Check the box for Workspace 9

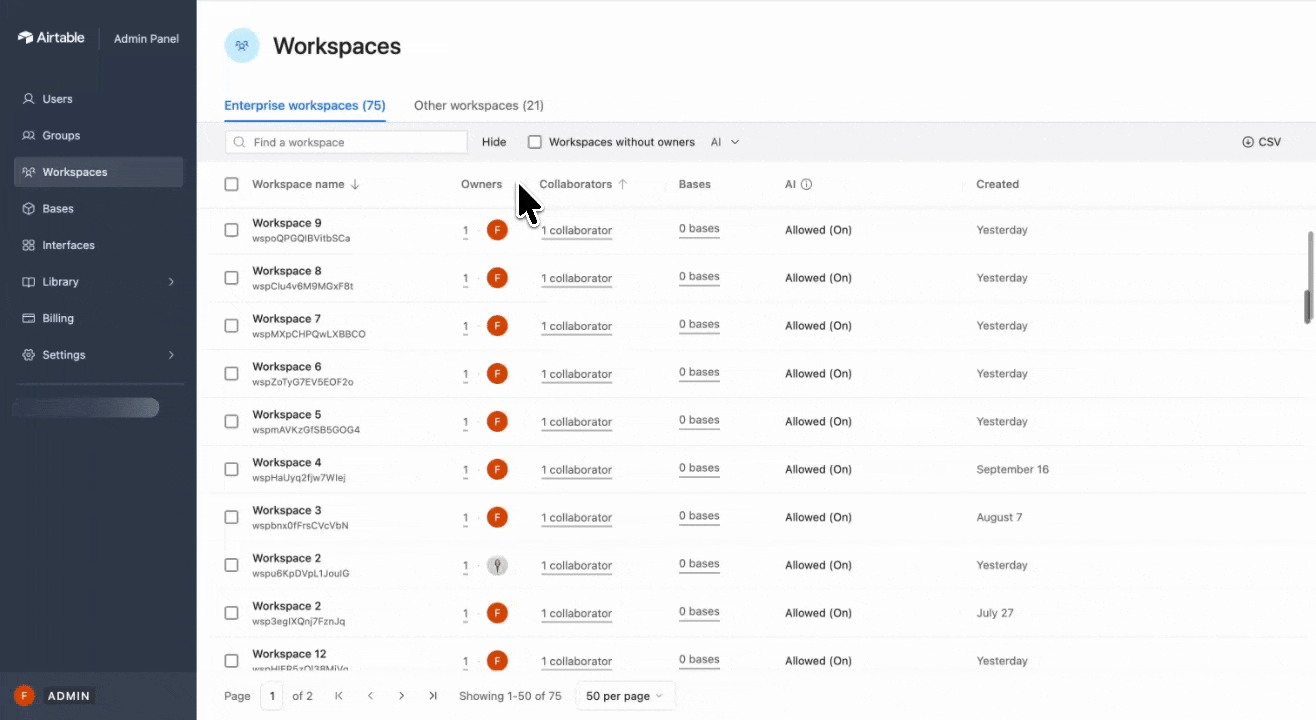(232, 230)
